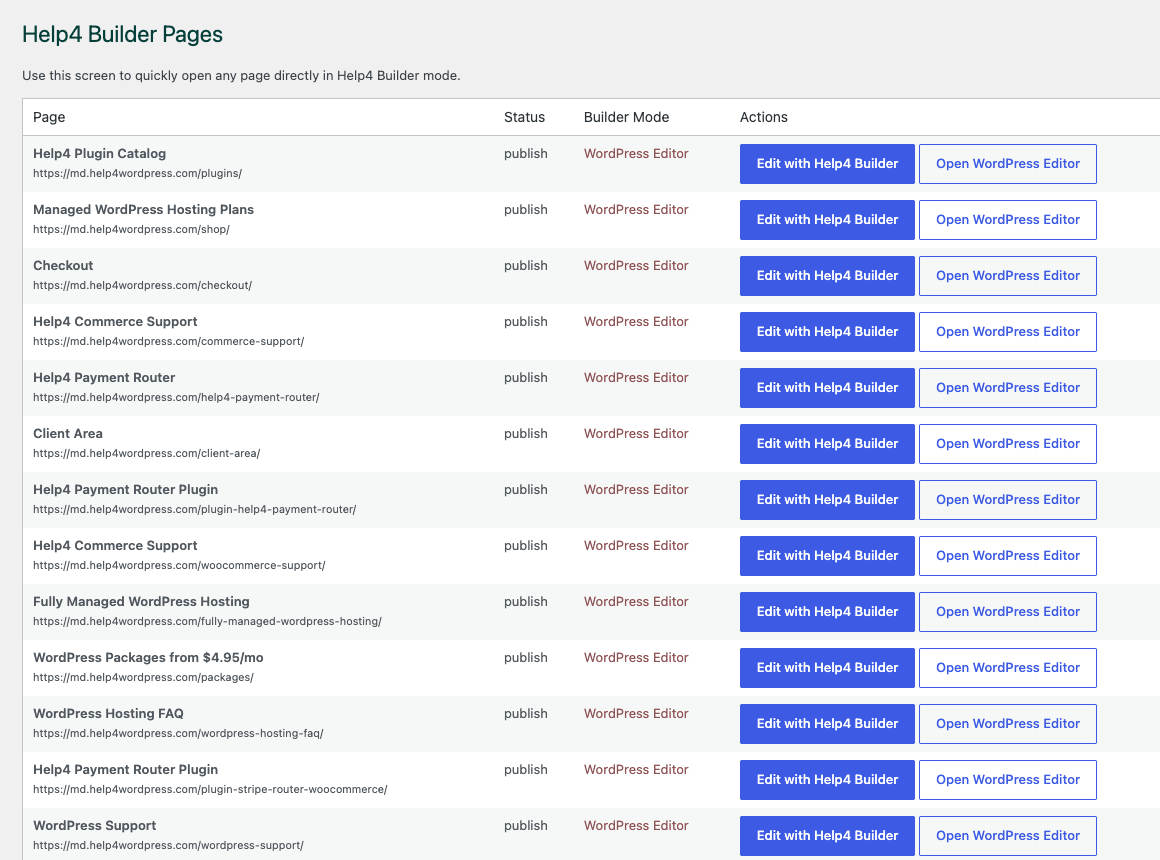Click the Managed WordPress Hosting Plans title
Screen dimensions: 1160x860
coord(144,209)
